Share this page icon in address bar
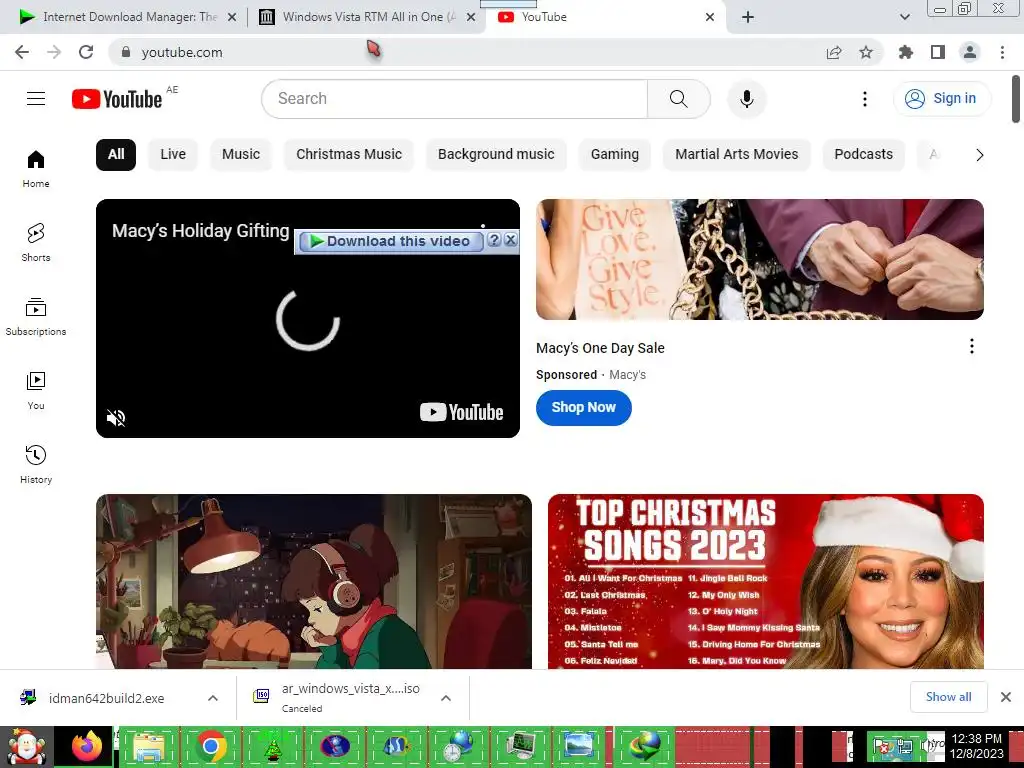Viewport: 1024px width, 768px height. (834, 52)
